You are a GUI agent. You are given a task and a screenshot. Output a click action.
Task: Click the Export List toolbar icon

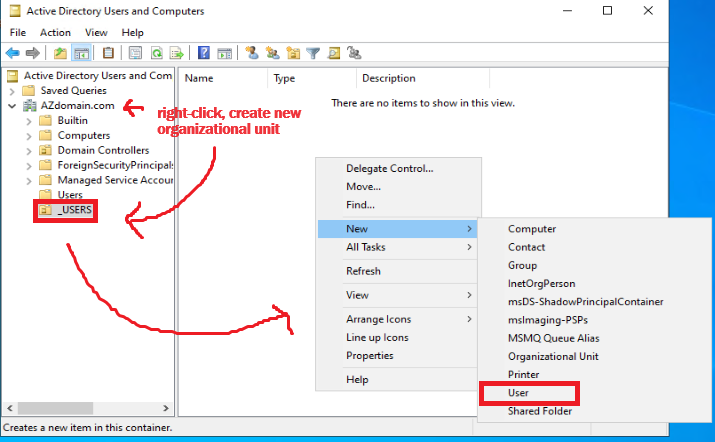(x=176, y=53)
